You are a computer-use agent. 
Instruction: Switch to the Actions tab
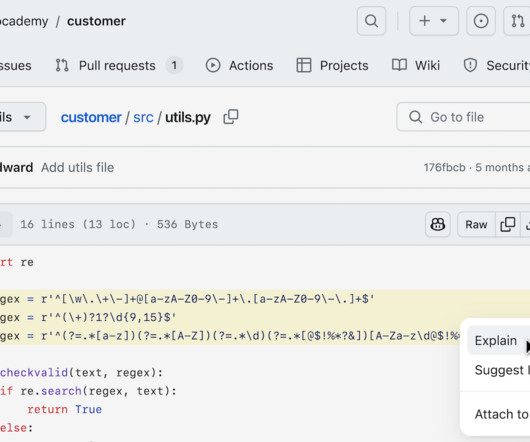click(x=239, y=65)
